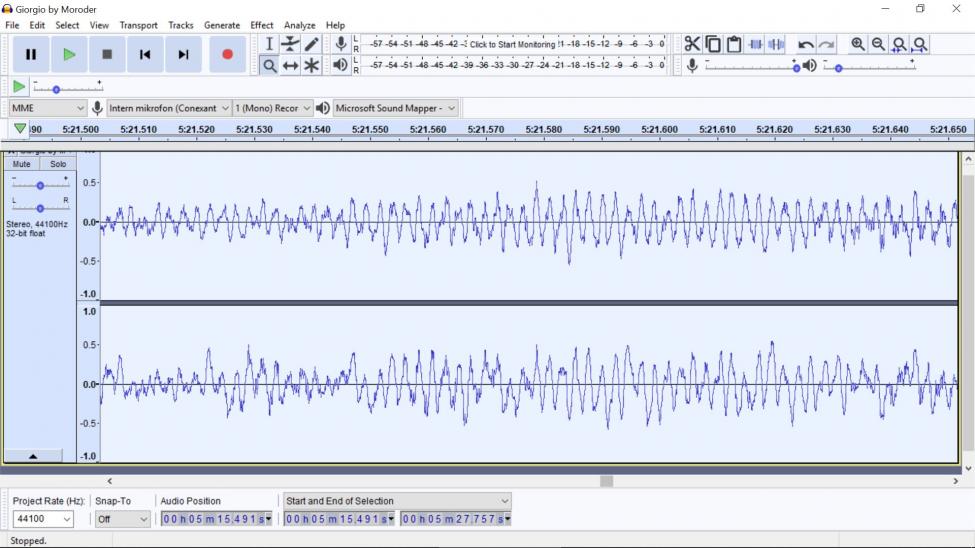Select the Multi-Tool asterisk icon

pyautogui.click(x=312, y=65)
